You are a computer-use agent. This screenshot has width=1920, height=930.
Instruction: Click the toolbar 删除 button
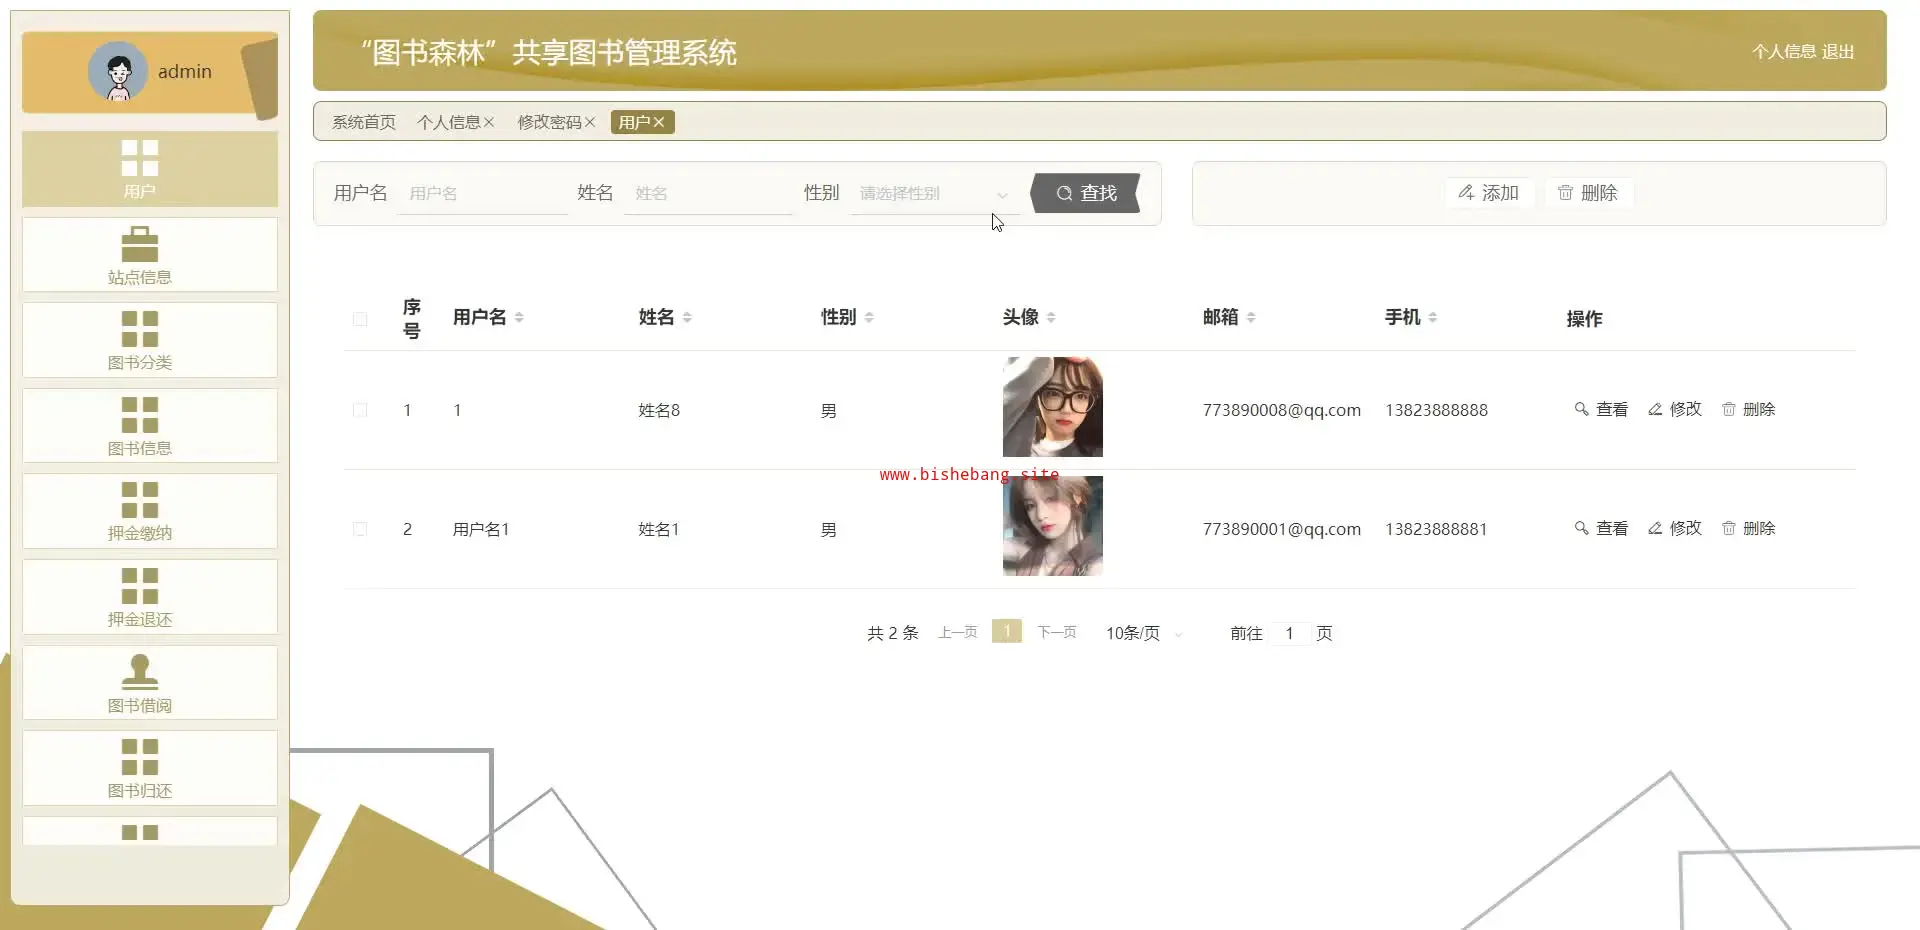click(x=1588, y=193)
